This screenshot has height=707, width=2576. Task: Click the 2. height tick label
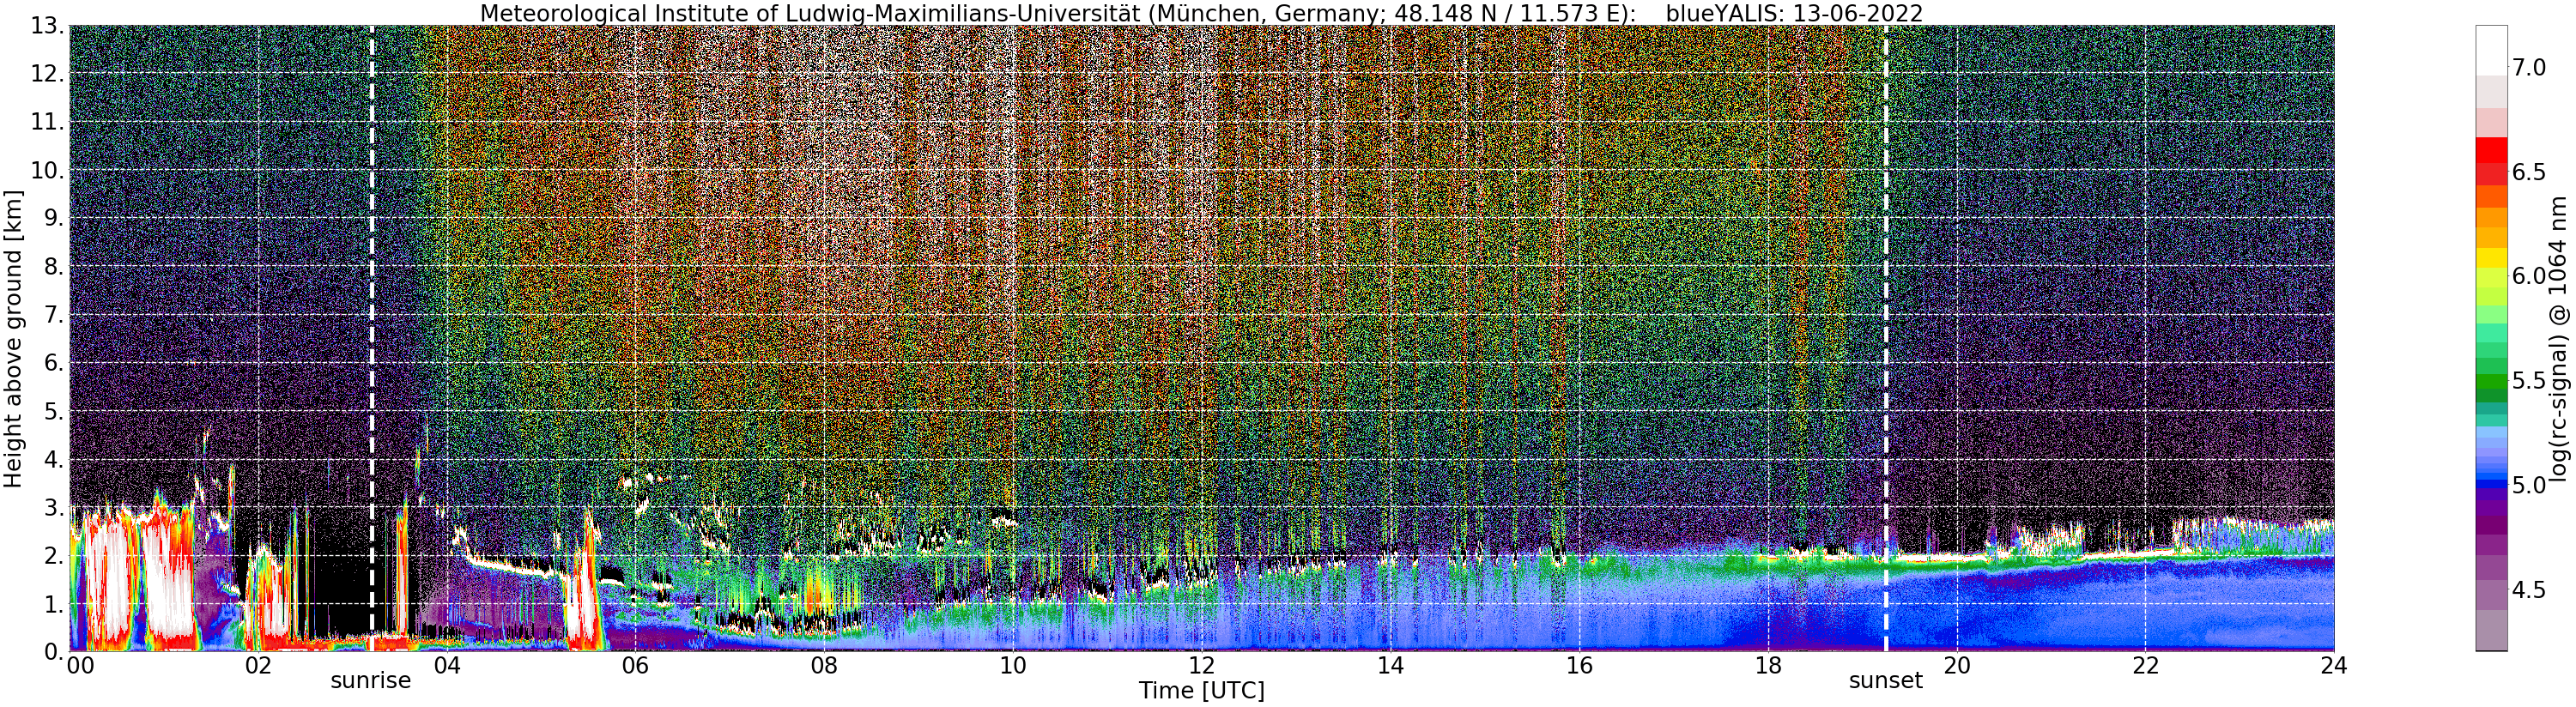click(x=55, y=555)
